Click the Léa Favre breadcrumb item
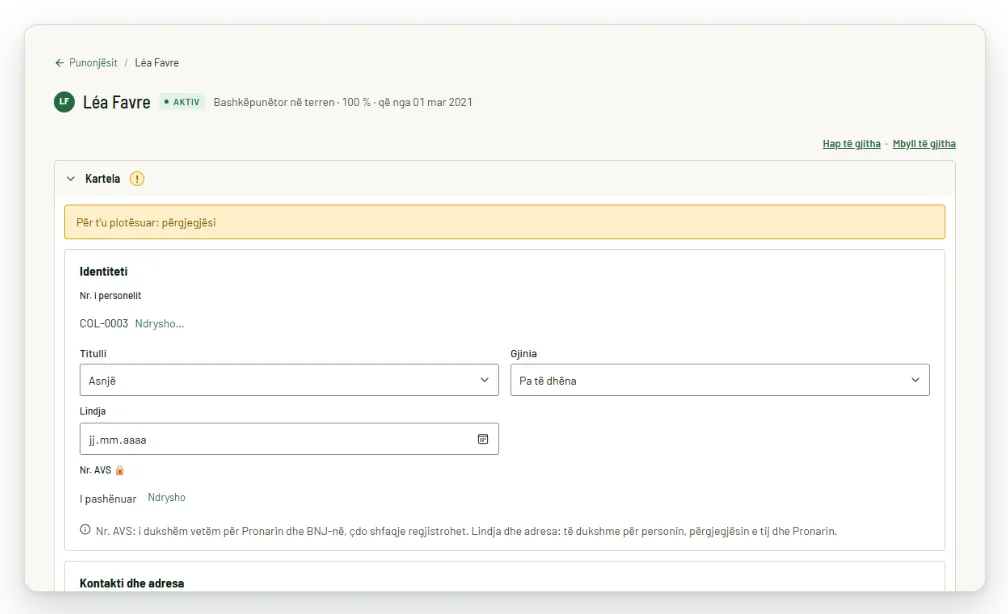The width and height of the screenshot is (1008, 614). [x=157, y=63]
